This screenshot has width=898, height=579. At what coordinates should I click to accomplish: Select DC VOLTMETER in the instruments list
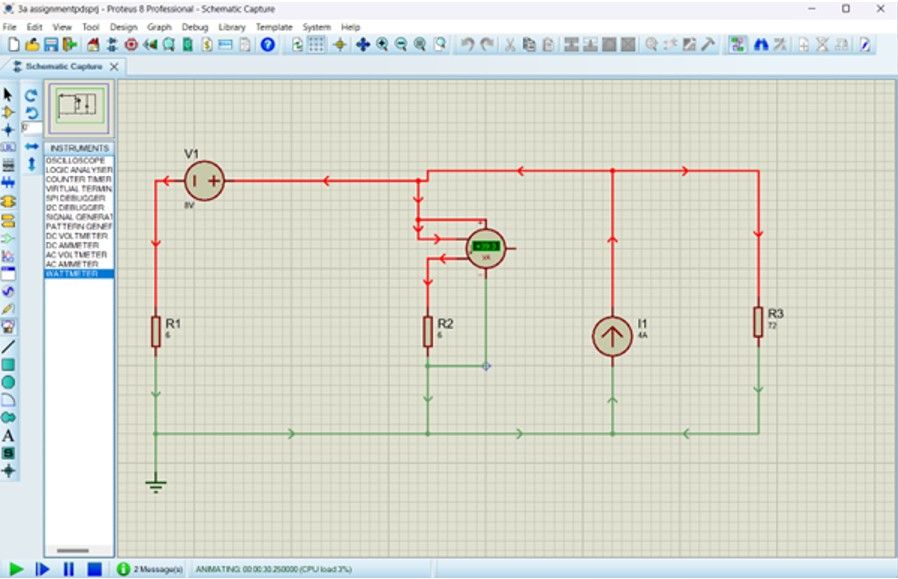pyautogui.click(x=79, y=236)
